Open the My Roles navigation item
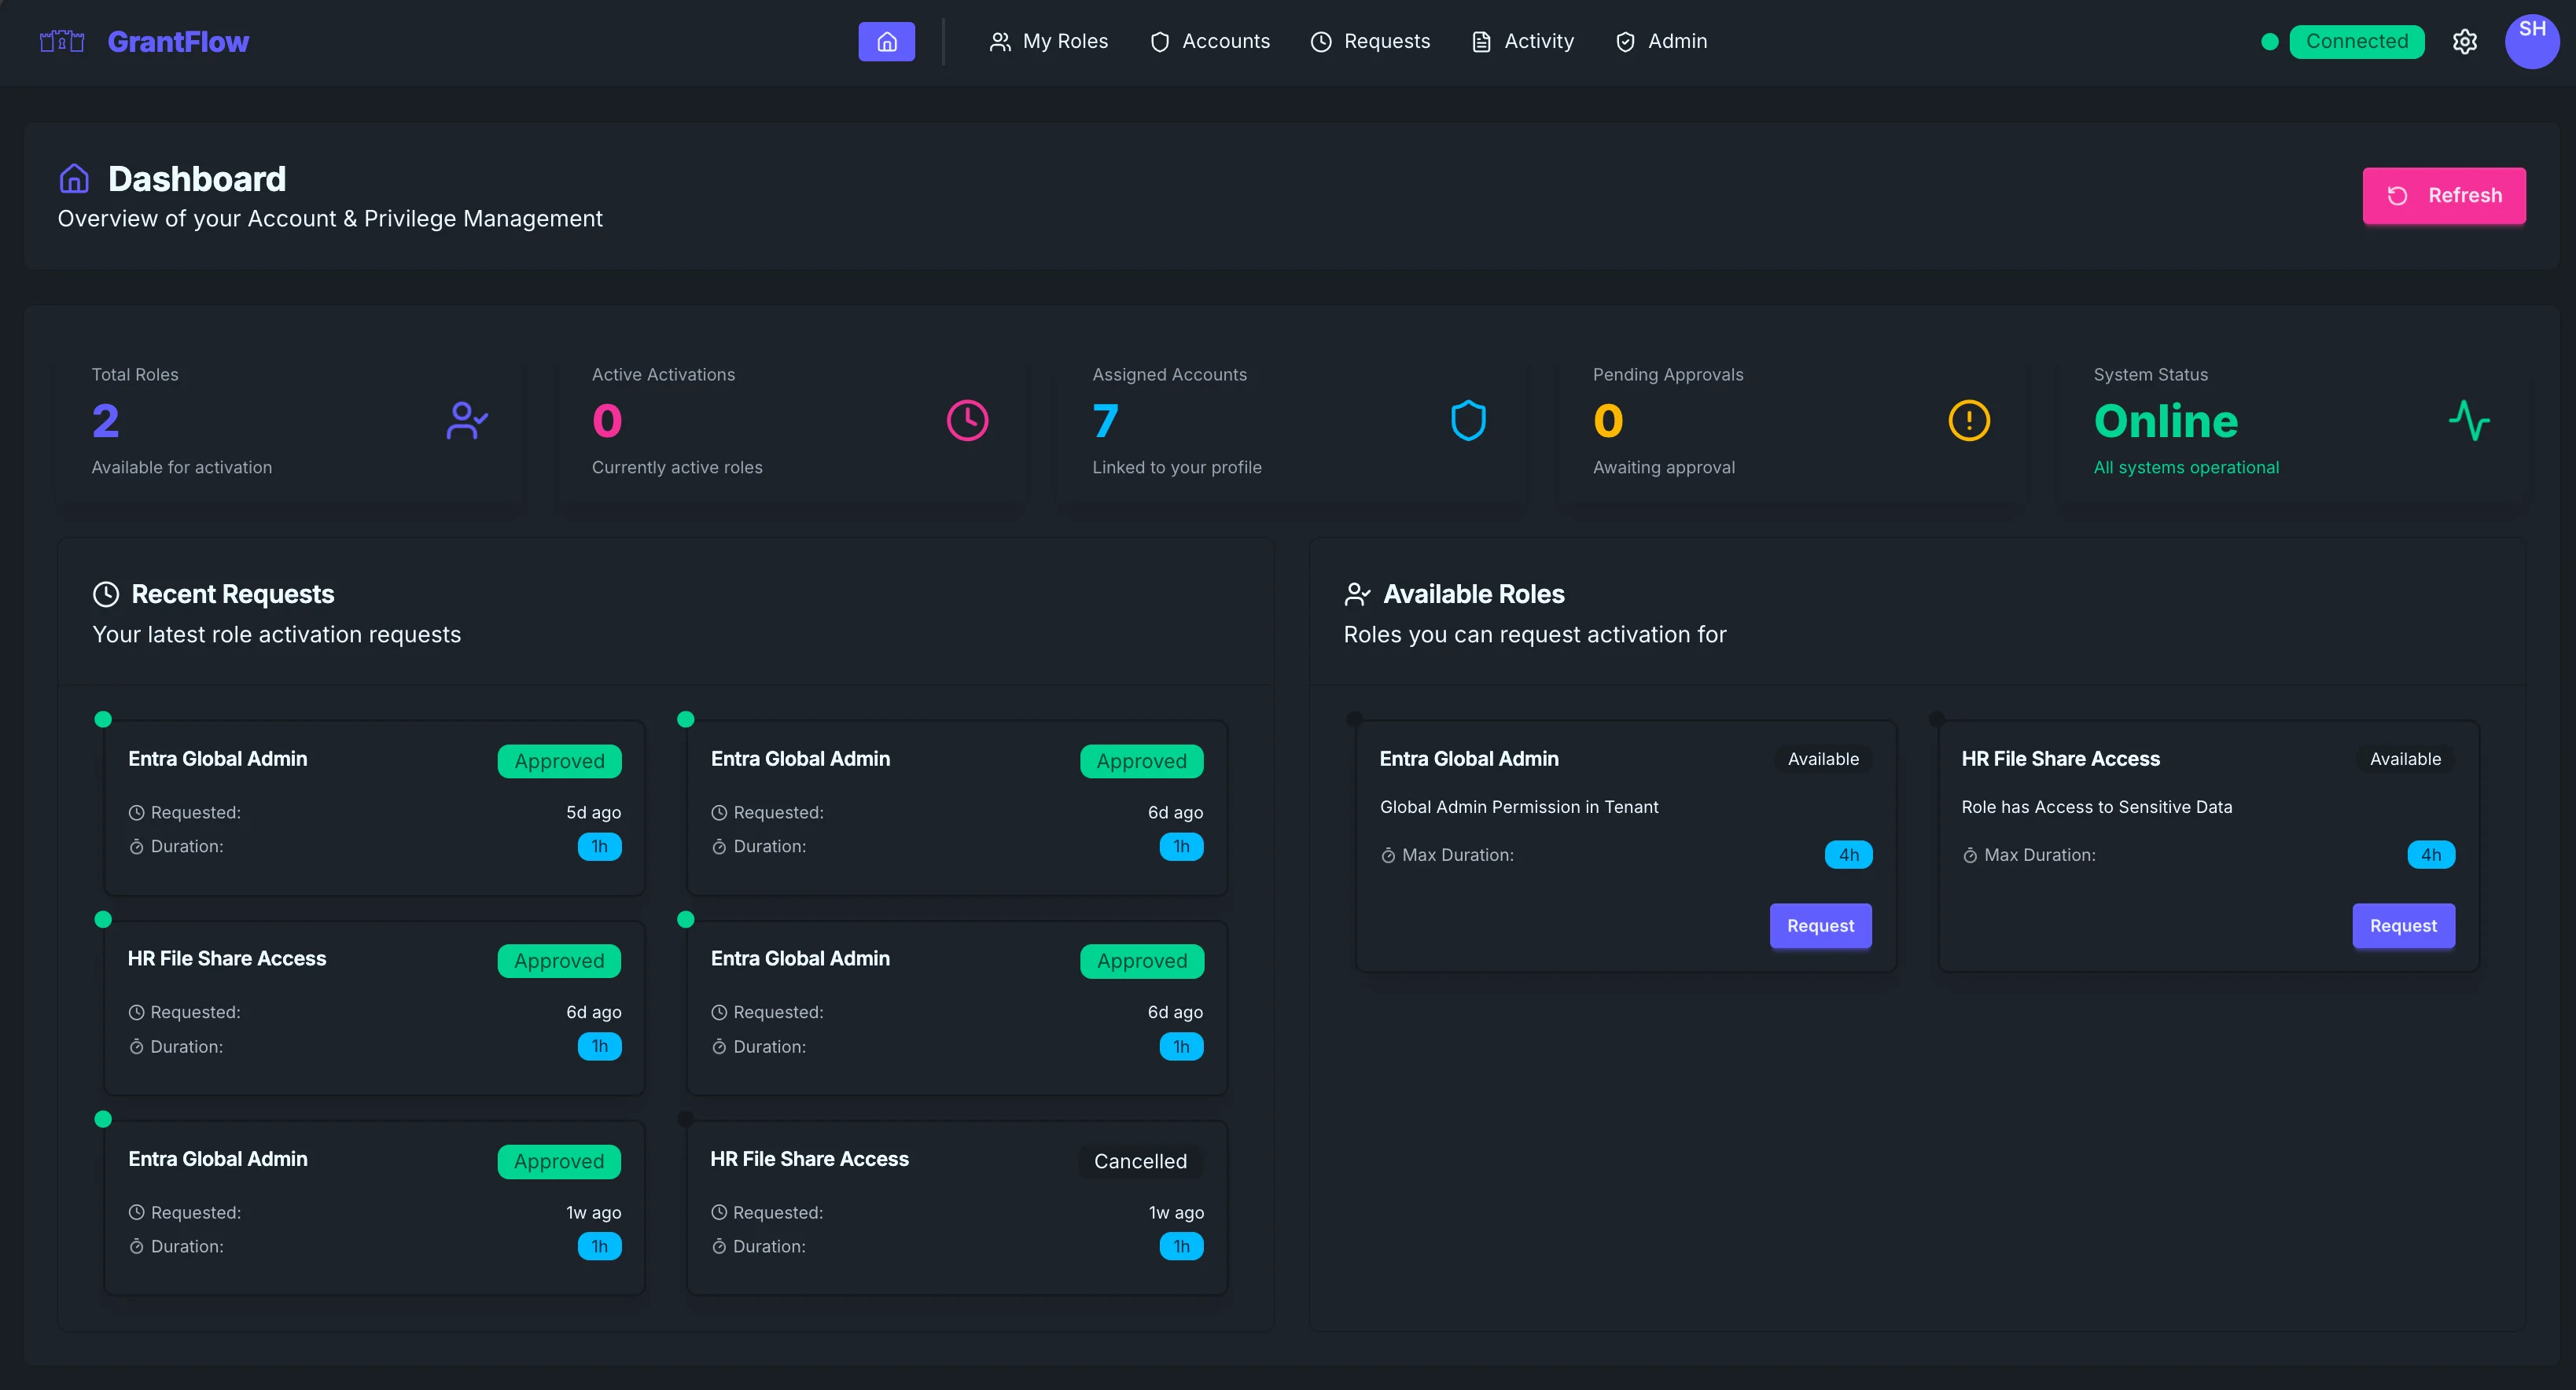 [1048, 42]
